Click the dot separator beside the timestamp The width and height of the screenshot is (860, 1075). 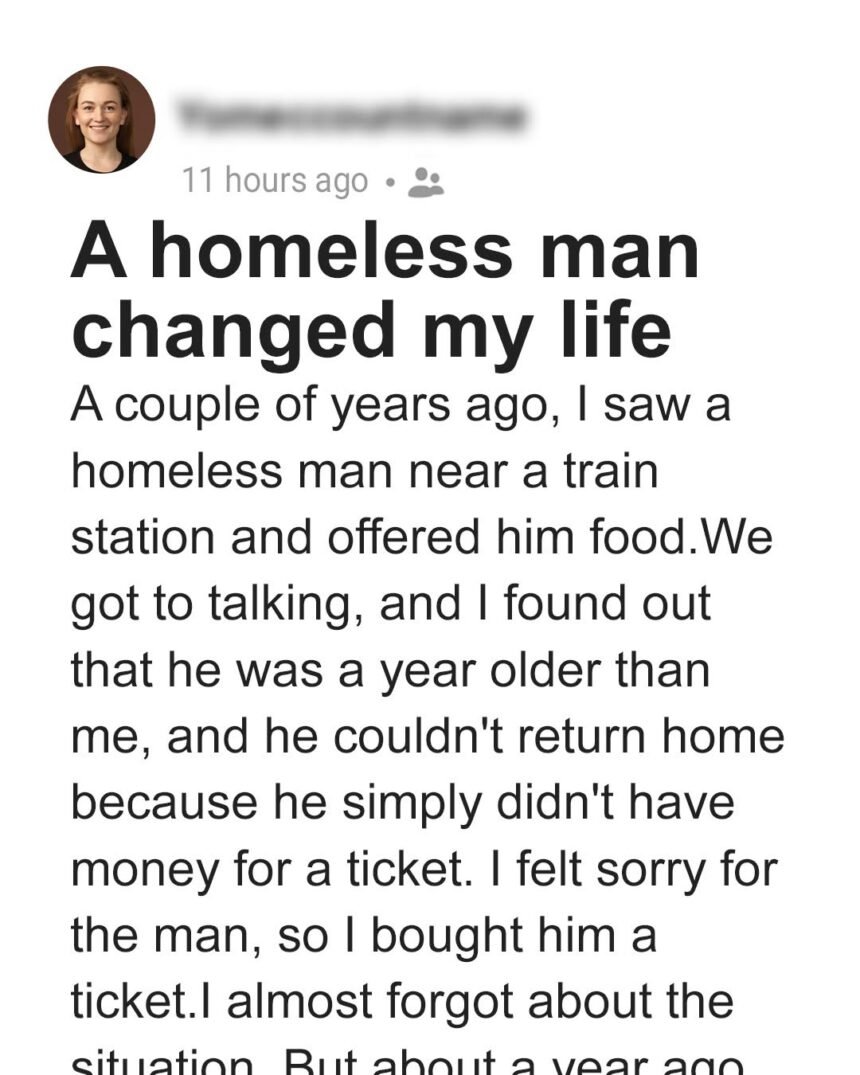391,182
